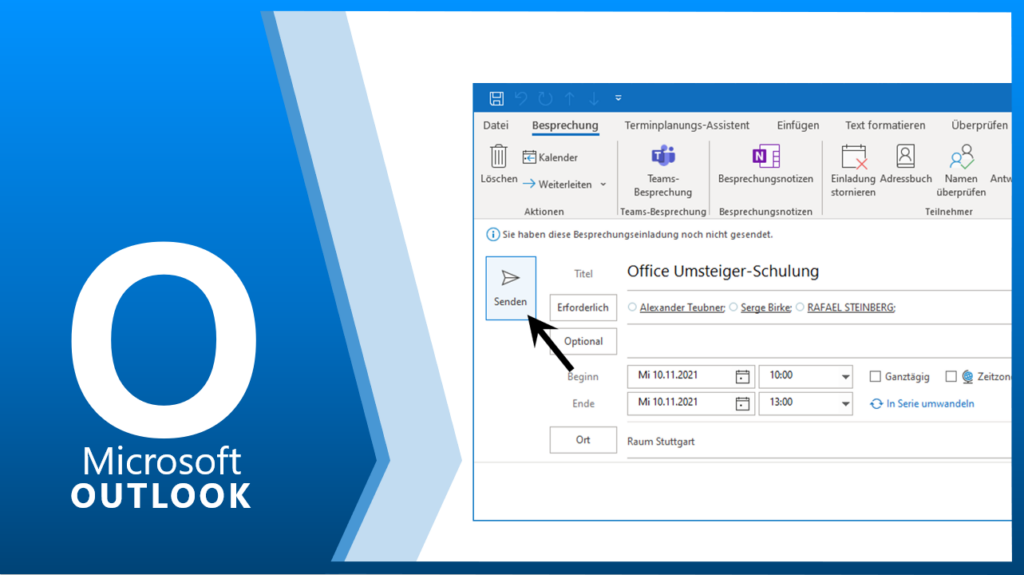Select attendee Alexander Teubner

click(682, 307)
